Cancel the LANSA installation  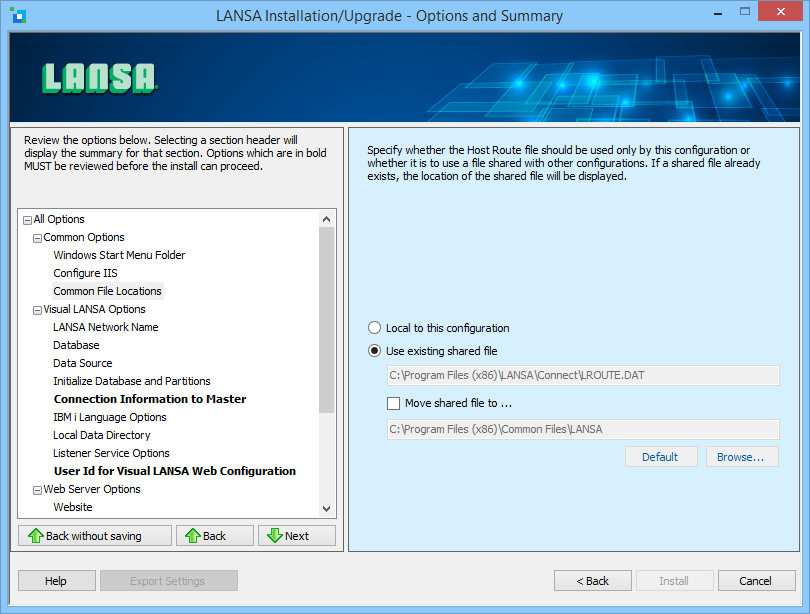click(x=757, y=580)
